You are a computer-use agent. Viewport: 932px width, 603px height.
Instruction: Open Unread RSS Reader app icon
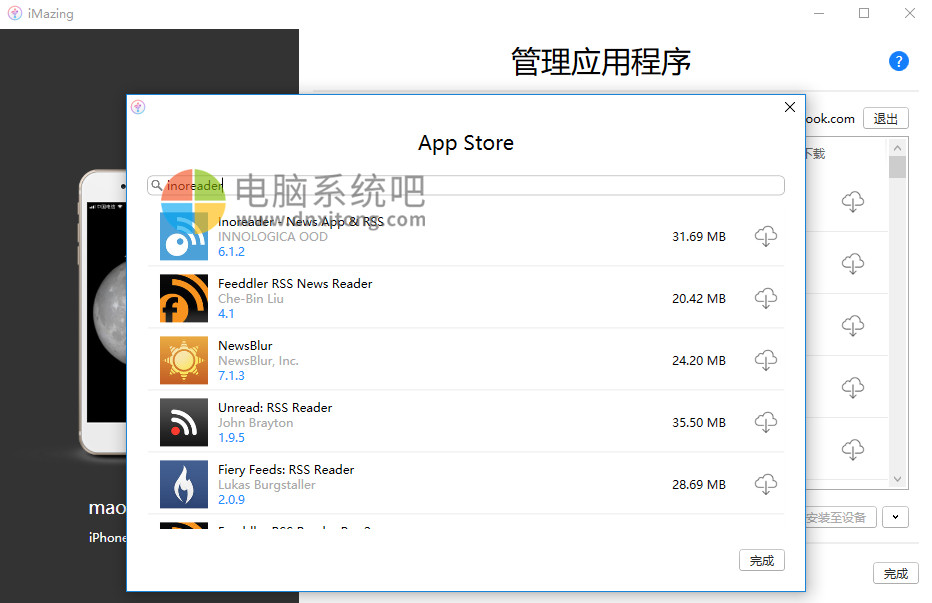tap(184, 422)
